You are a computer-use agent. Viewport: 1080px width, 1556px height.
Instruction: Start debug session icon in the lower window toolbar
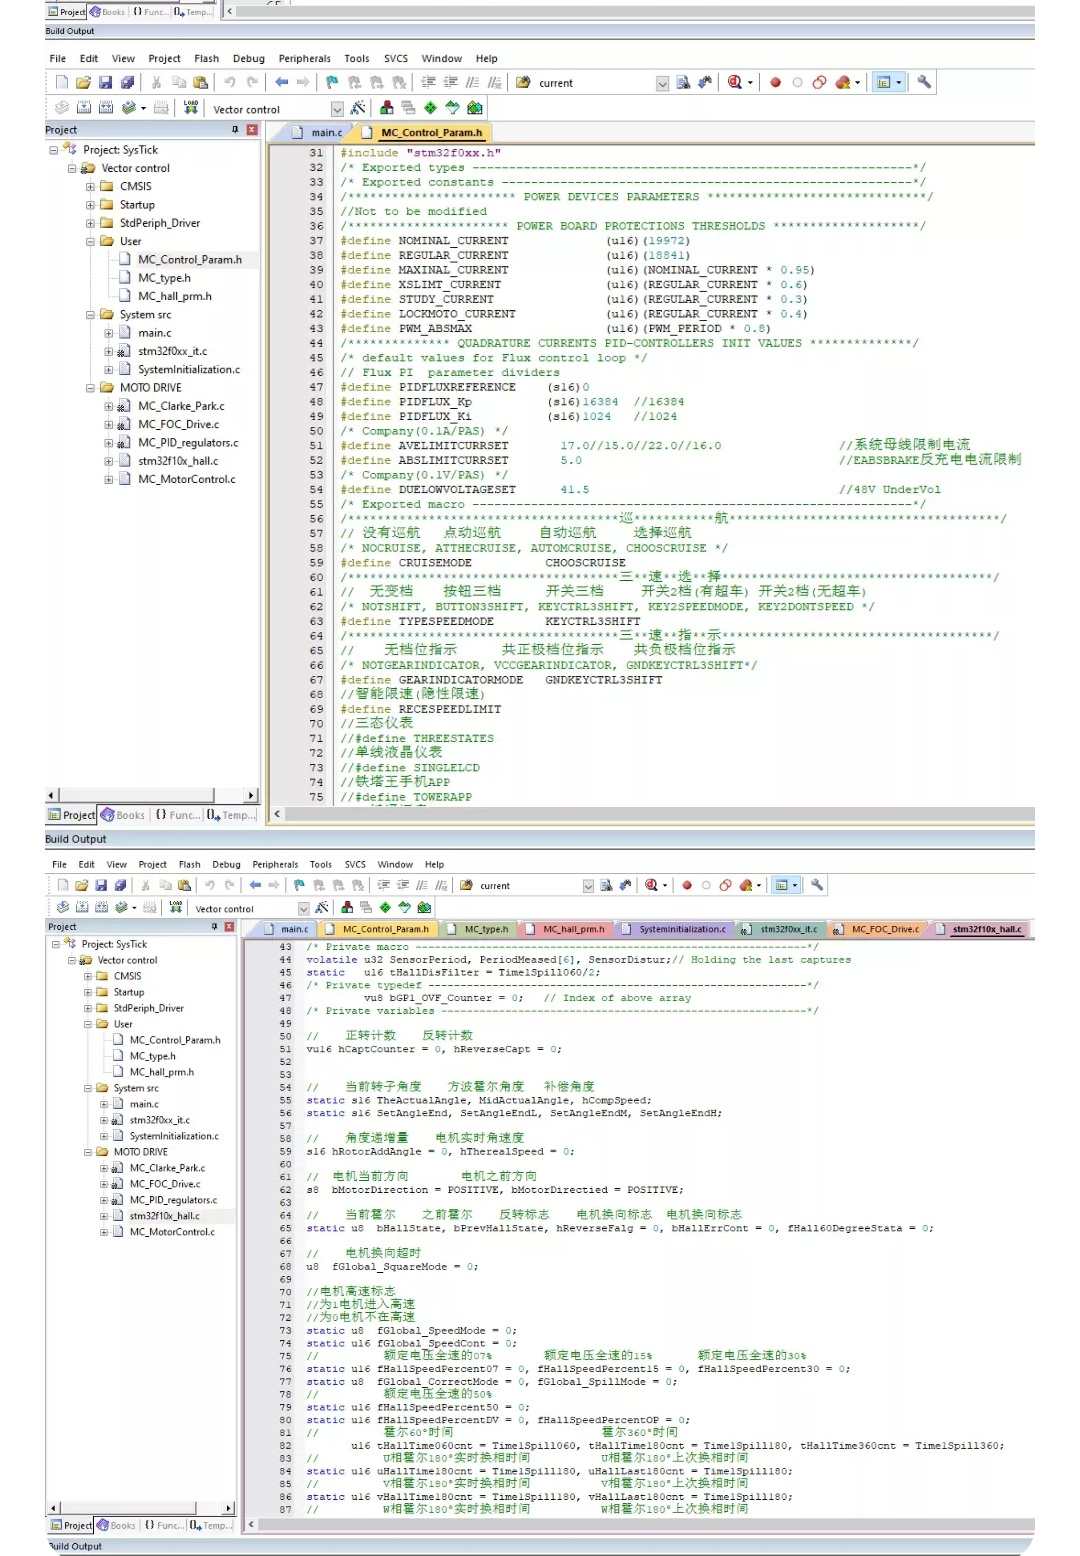tap(653, 885)
